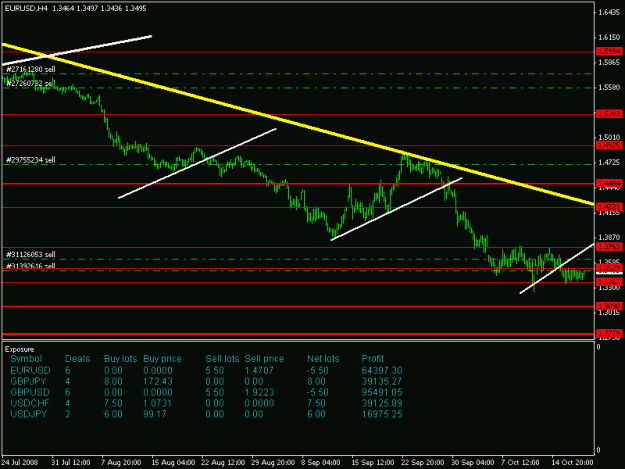Click the USDCHF buy price 1.0731
The height and width of the screenshot is (469, 625).
pos(157,403)
